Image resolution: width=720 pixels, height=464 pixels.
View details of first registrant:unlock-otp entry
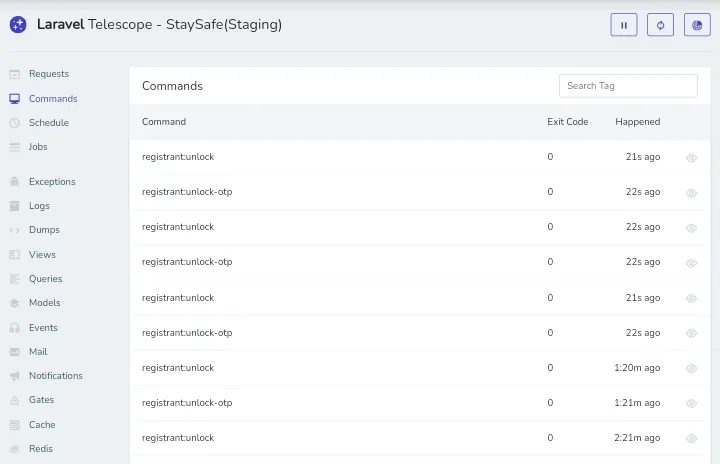(x=691, y=193)
